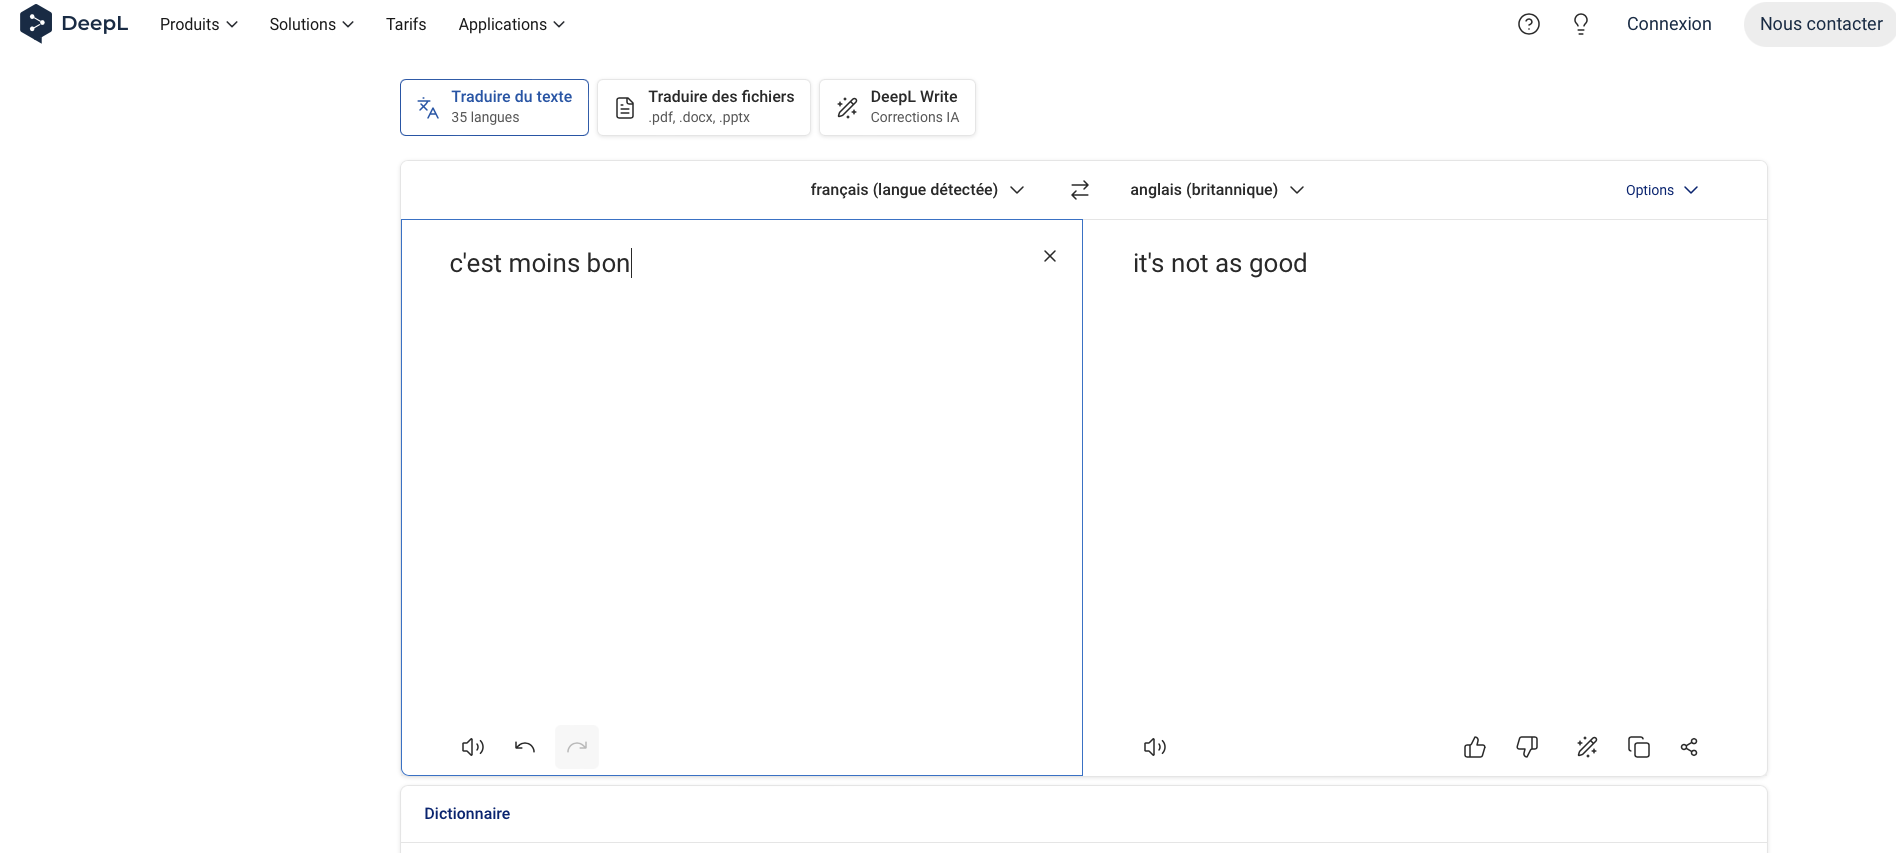Give the translation a thumbs up
The width and height of the screenshot is (1896, 853).
[1474, 747]
